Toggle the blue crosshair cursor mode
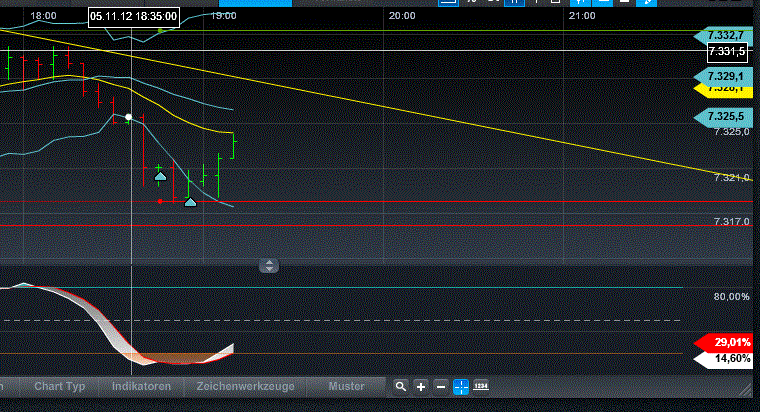The height and width of the screenshot is (412, 760). point(460,387)
